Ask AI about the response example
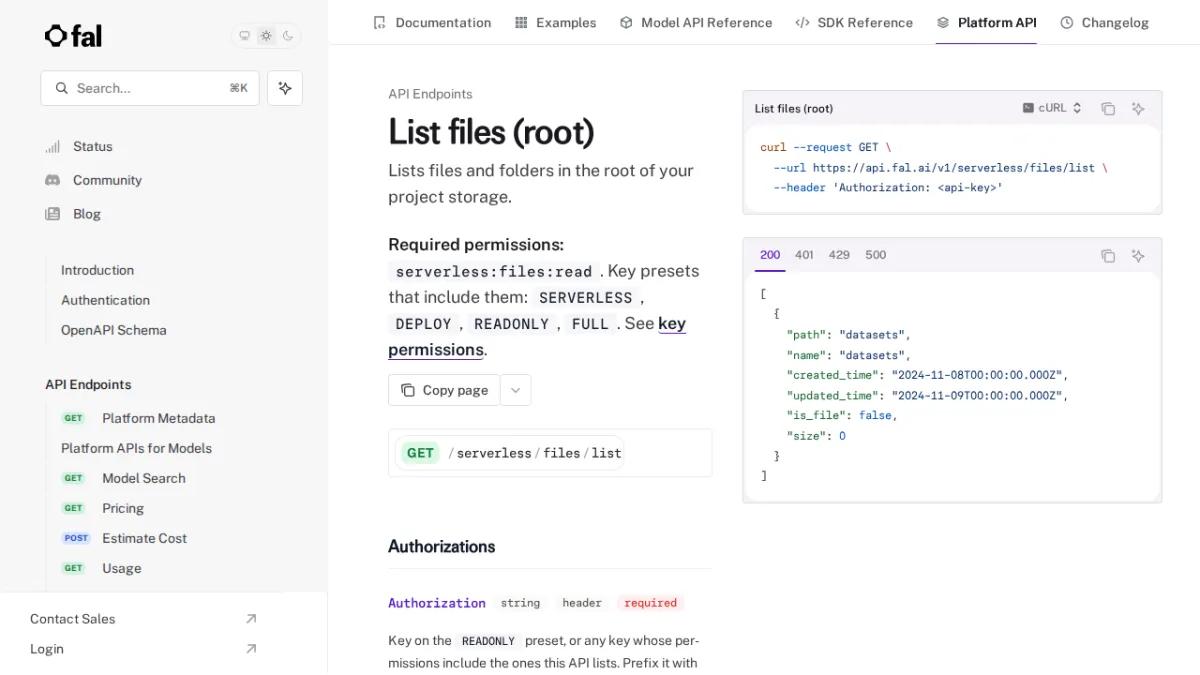Image resolution: width=1200 pixels, height=675 pixels. pos(1138,255)
